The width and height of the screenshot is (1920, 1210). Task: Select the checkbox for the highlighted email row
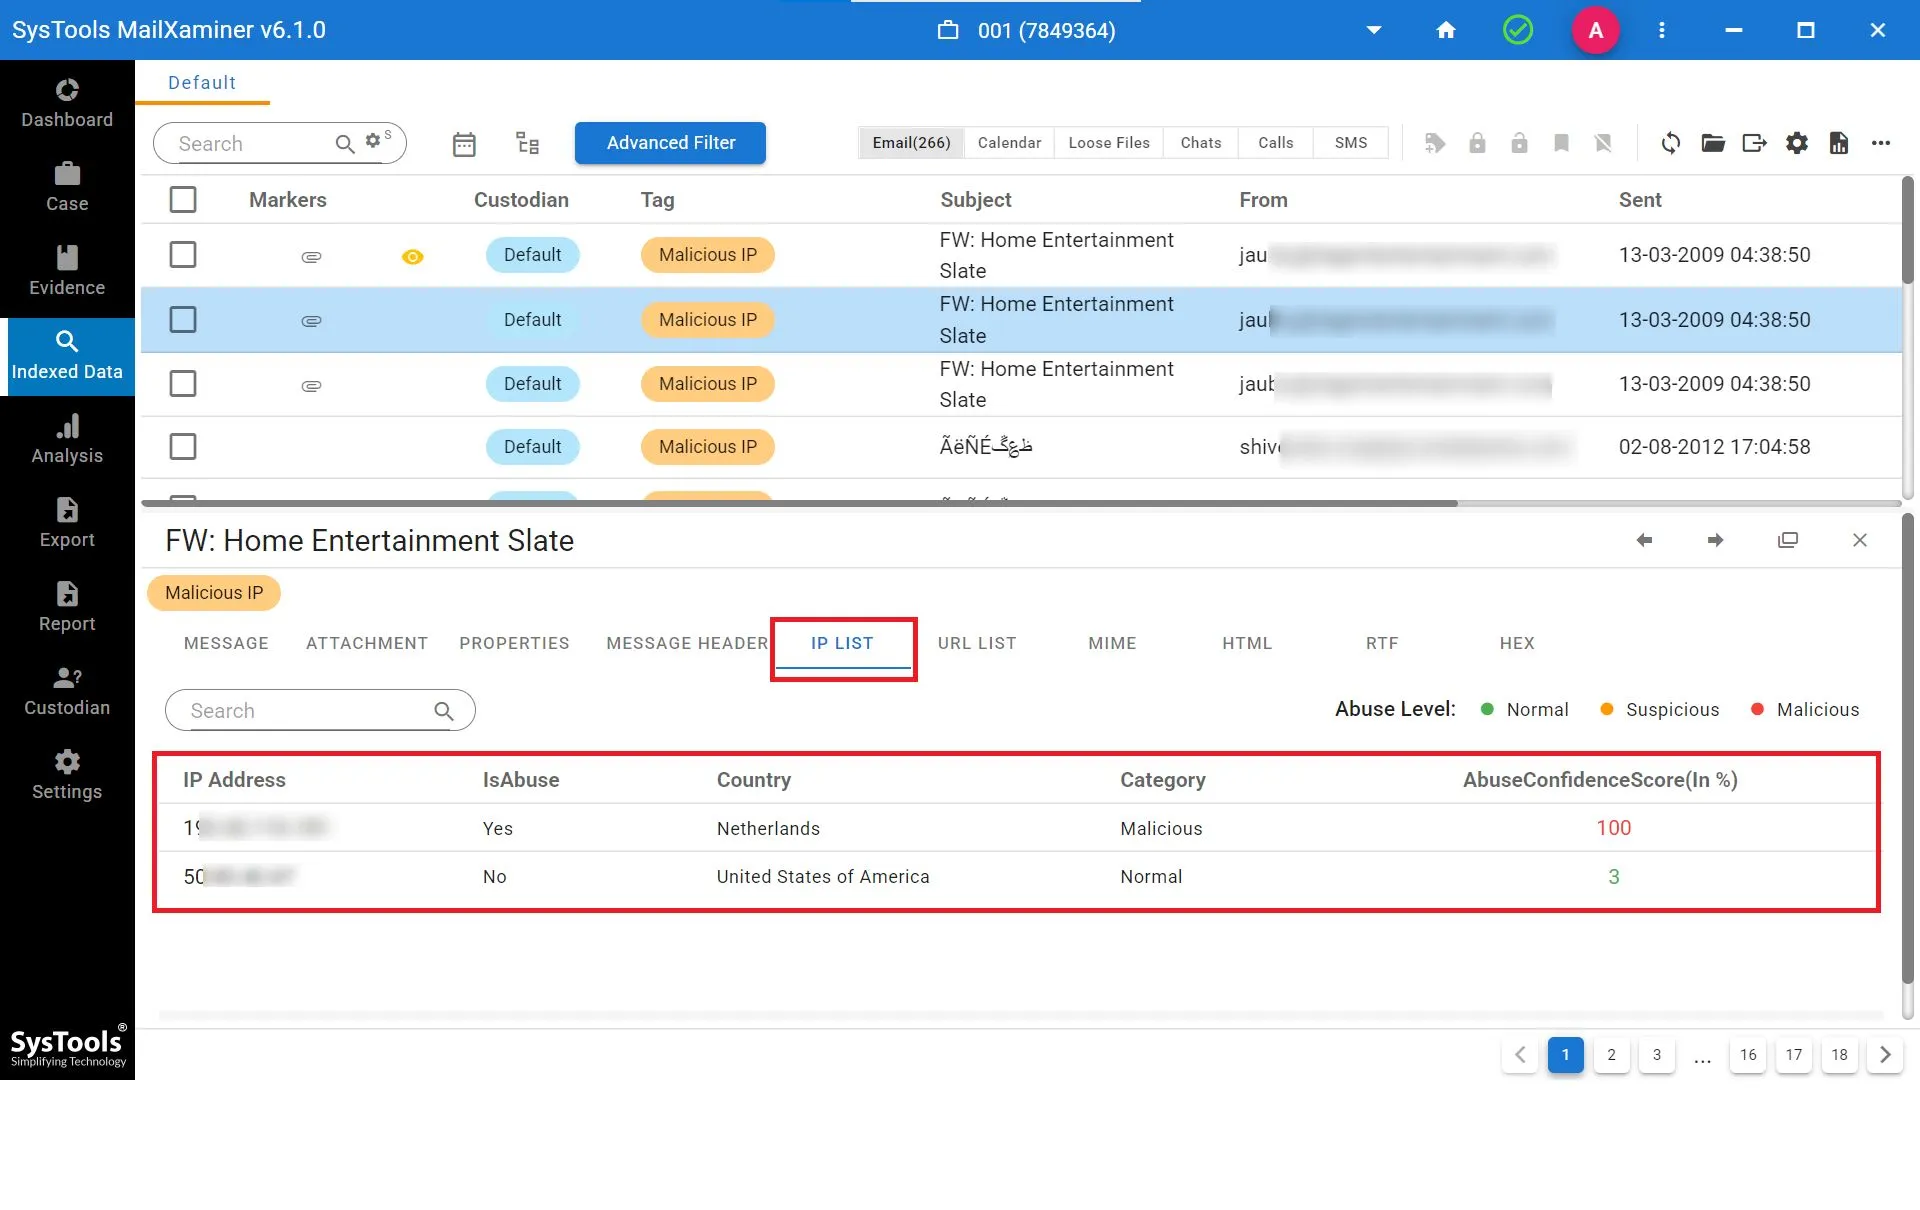pyautogui.click(x=183, y=319)
